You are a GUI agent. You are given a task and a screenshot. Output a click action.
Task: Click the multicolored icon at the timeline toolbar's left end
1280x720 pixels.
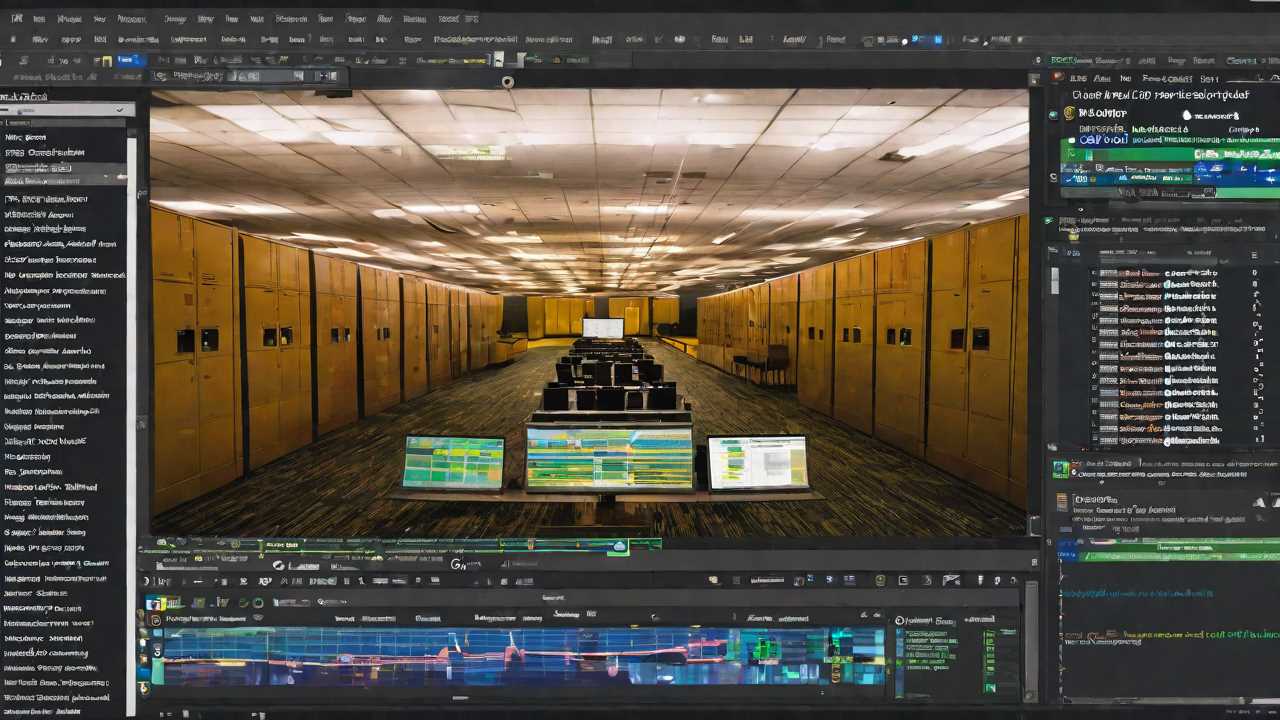point(156,603)
